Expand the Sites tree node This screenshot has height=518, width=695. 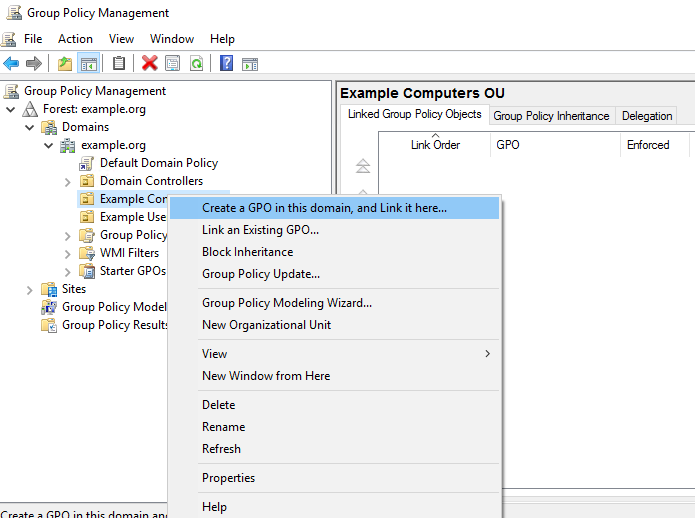[30, 289]
